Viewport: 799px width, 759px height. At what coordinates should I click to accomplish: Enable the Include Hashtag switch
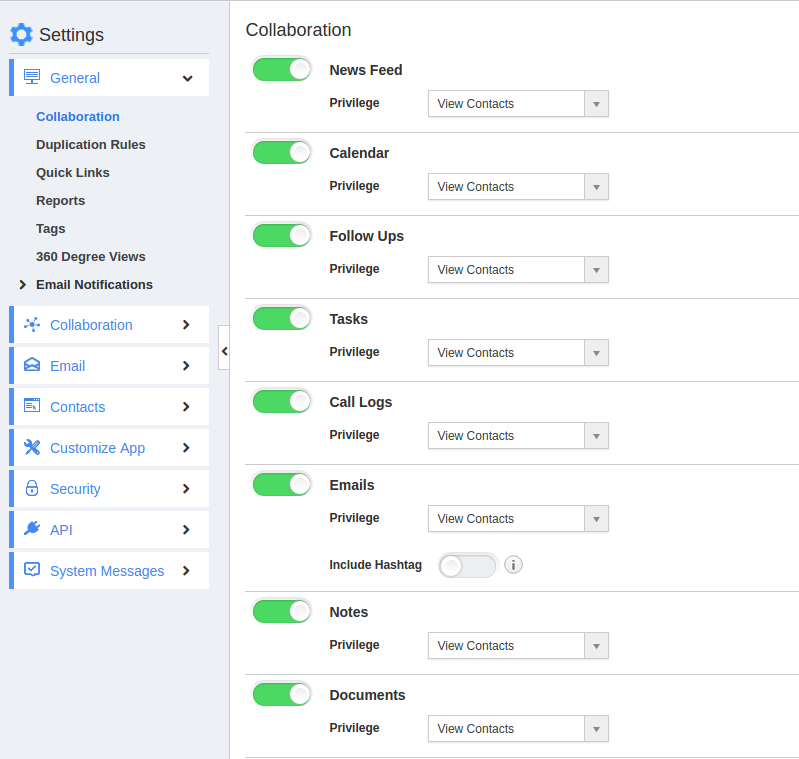point(467,566)
